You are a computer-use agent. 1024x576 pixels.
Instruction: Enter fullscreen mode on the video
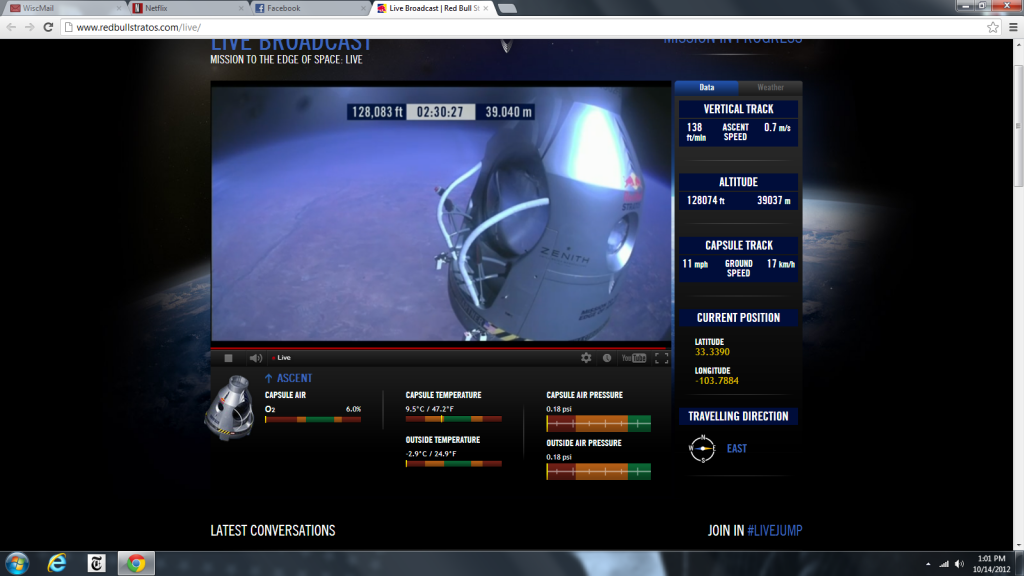662,358
